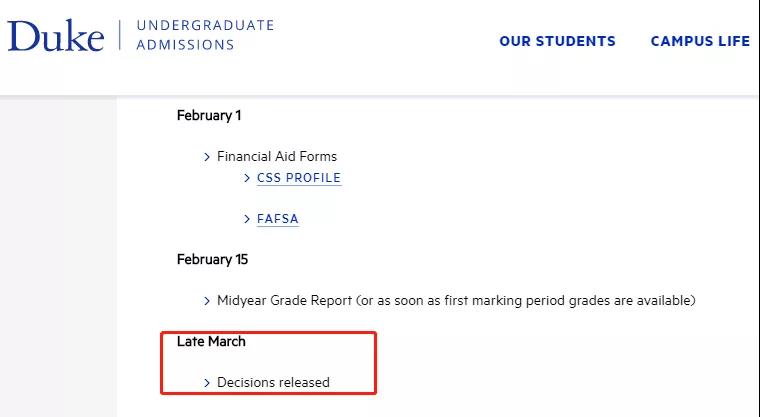Click the Midyear Grade Report text
Screen dimensions: 760x417
pyautogui.click(x=455, y=300)
